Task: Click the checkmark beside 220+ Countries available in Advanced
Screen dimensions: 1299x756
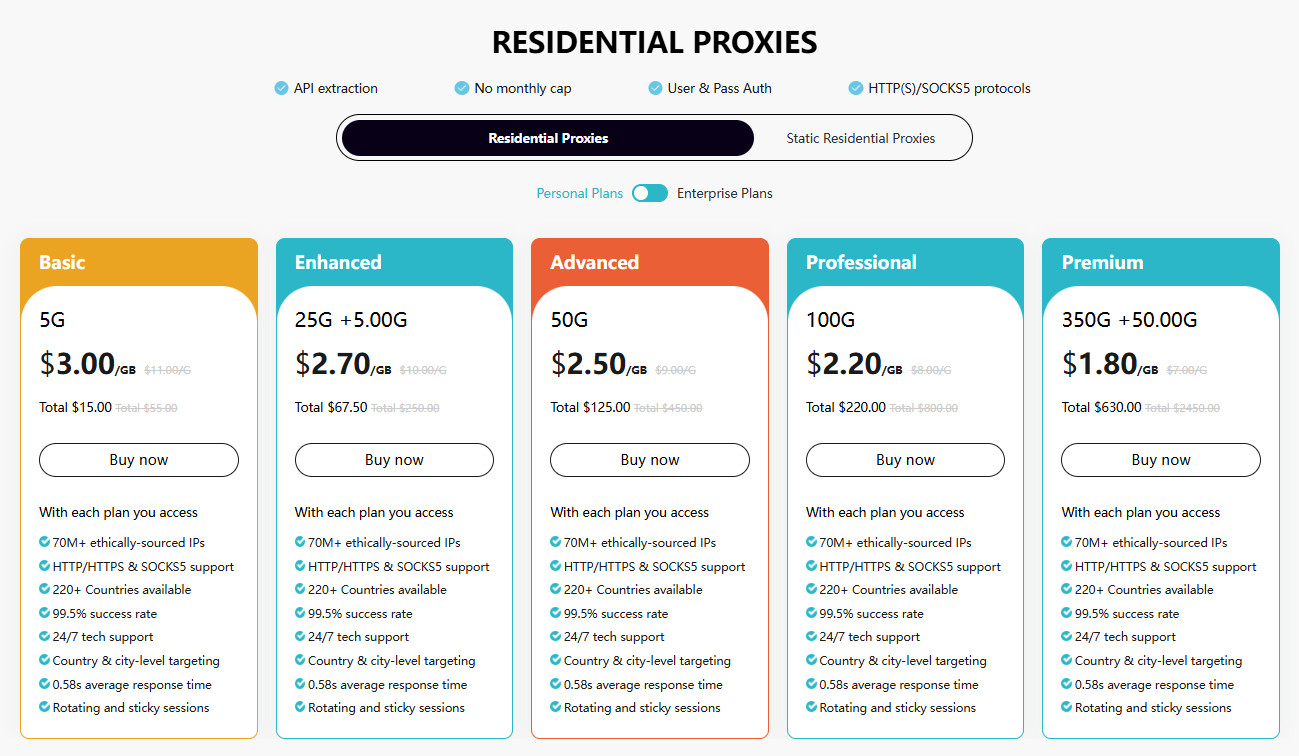Action: click(x=555, y=590)
